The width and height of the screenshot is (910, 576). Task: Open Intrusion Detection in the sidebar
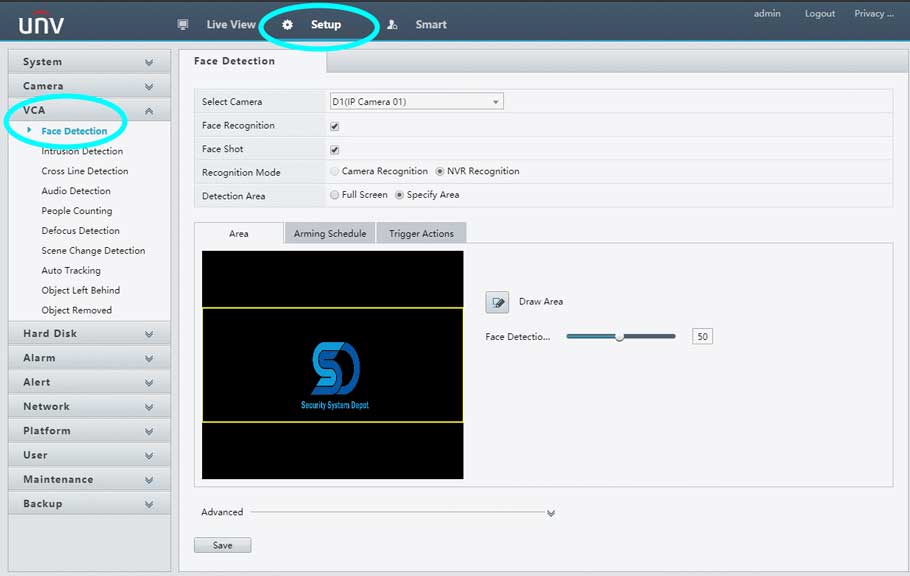click(82, 152)
